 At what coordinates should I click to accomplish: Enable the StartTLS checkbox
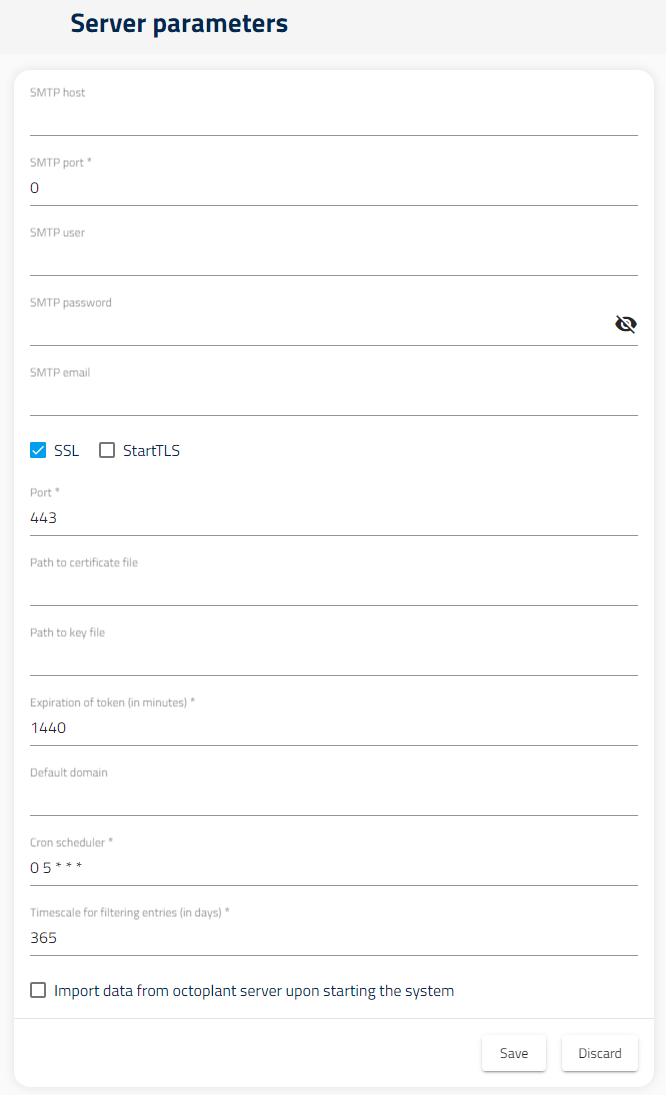pos(107,450)
